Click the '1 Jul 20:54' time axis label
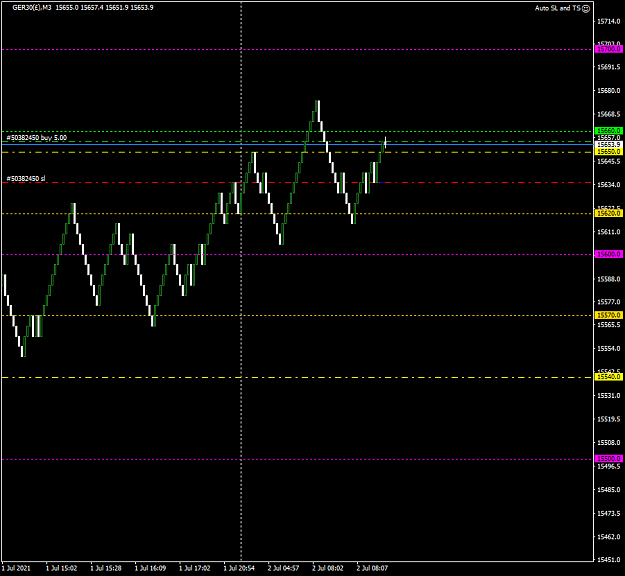625x576 pixels. click(239, 568)
